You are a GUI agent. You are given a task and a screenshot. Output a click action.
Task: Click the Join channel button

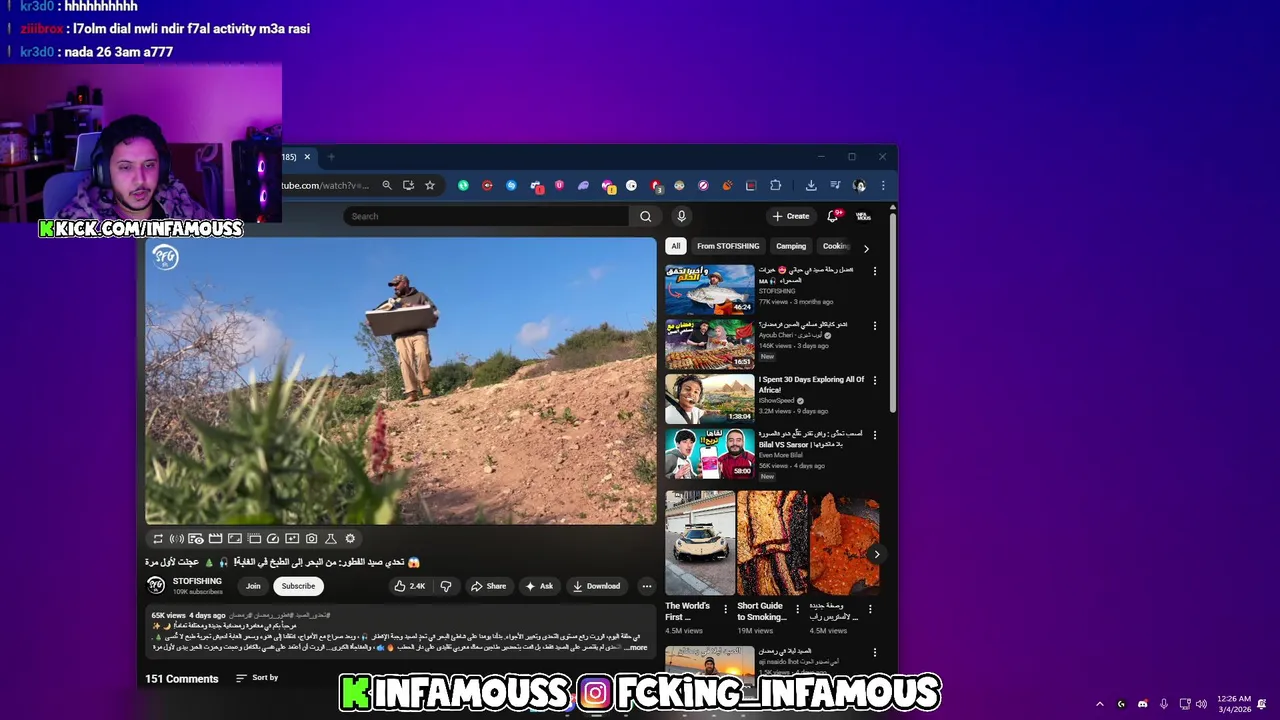(253, 586)
